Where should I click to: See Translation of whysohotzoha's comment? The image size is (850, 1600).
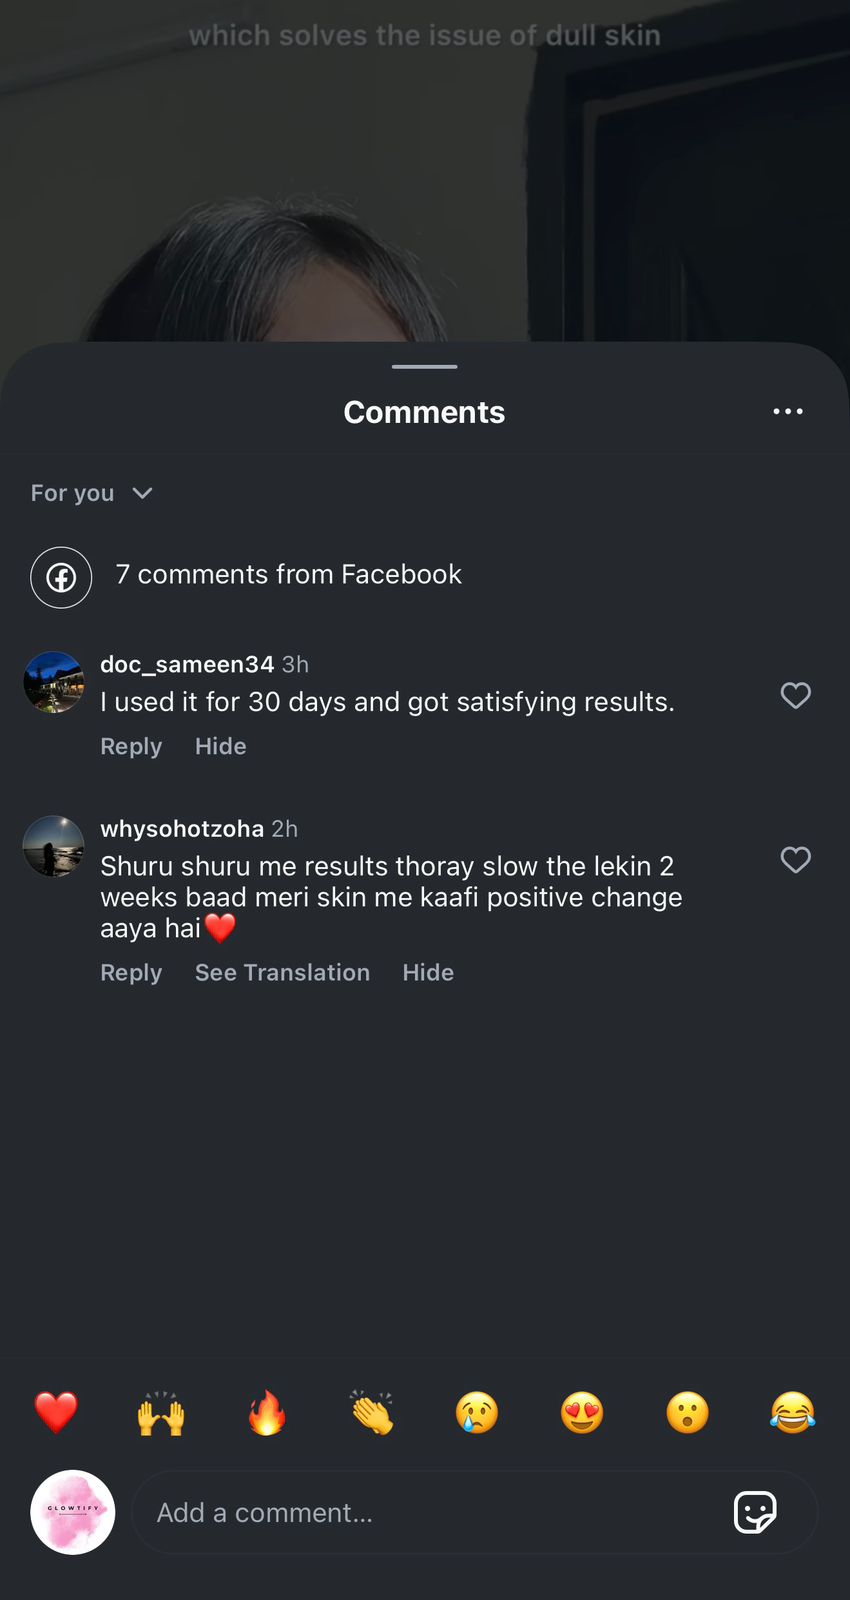(x=282, y=973)
